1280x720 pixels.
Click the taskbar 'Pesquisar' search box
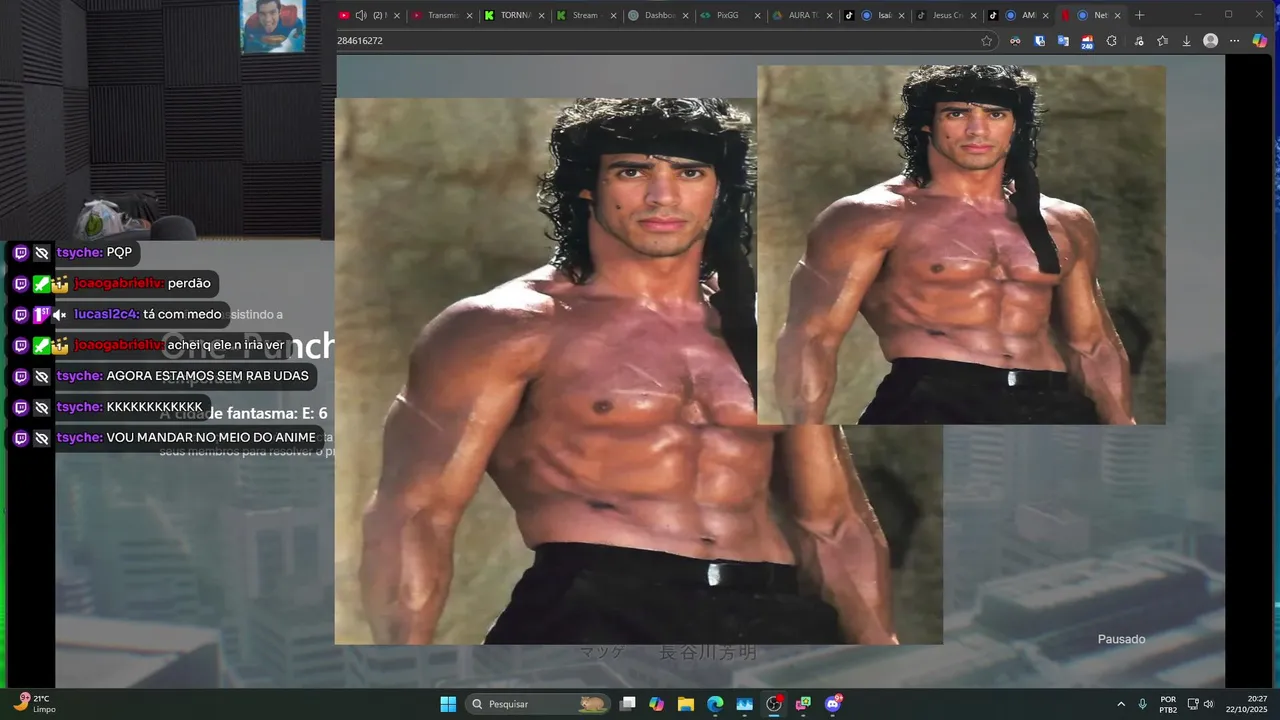pos(538,704)
